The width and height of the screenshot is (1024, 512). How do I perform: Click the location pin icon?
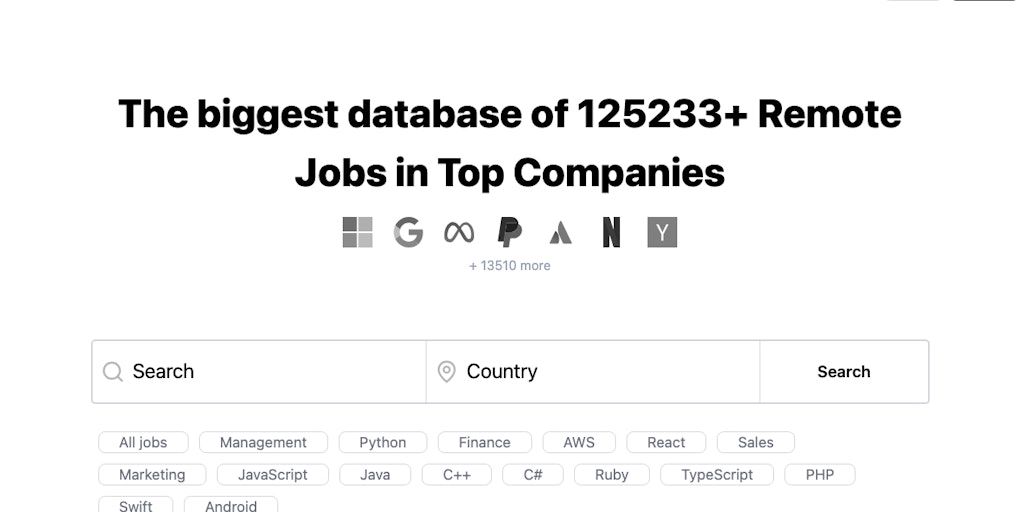pos(447,372)
